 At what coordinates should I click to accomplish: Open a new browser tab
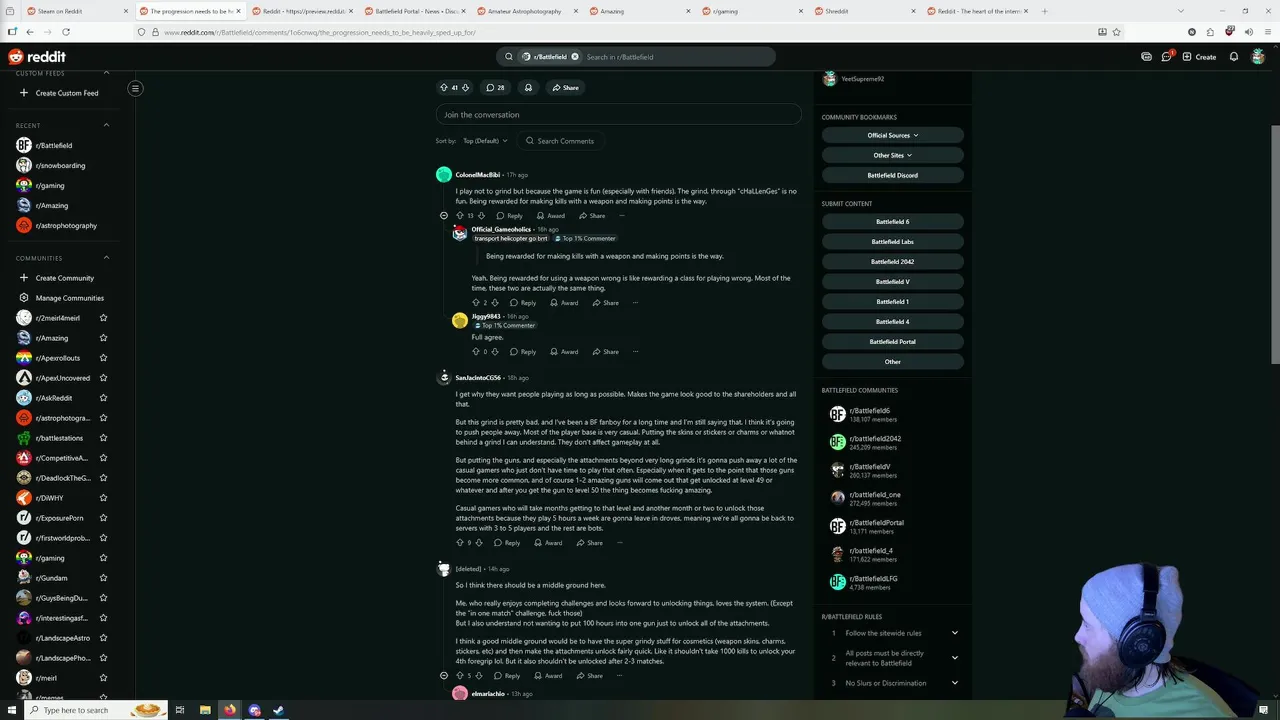[1044, 11]
